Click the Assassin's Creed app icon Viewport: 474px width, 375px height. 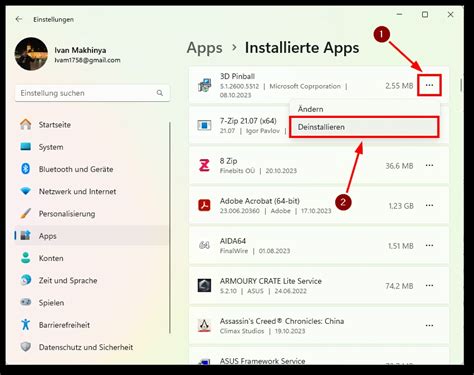pos(204,325)
